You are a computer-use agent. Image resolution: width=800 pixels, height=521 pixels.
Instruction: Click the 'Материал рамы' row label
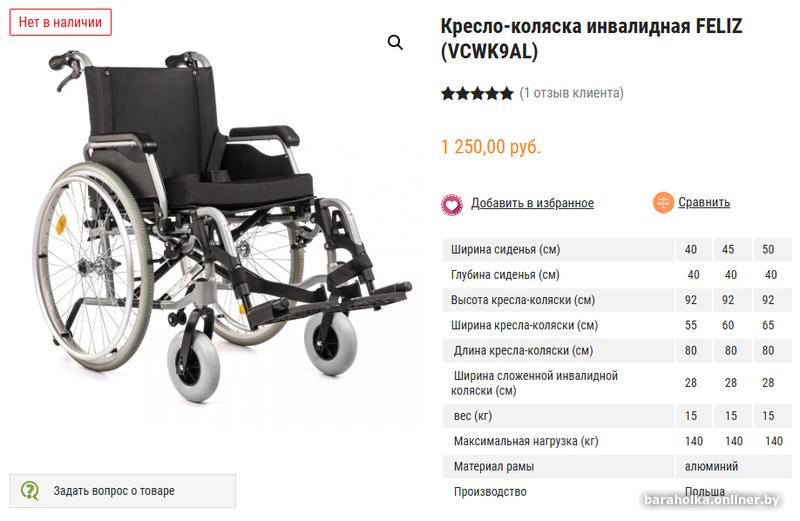(493, 466)
